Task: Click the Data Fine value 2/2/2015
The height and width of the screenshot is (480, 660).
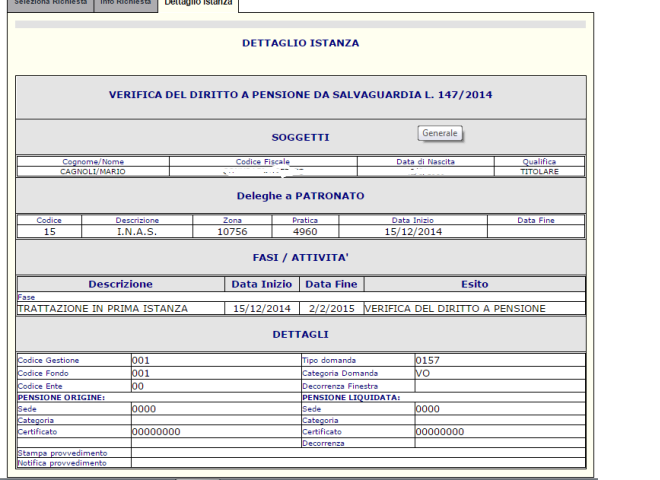Action: [x=330, y=308]
